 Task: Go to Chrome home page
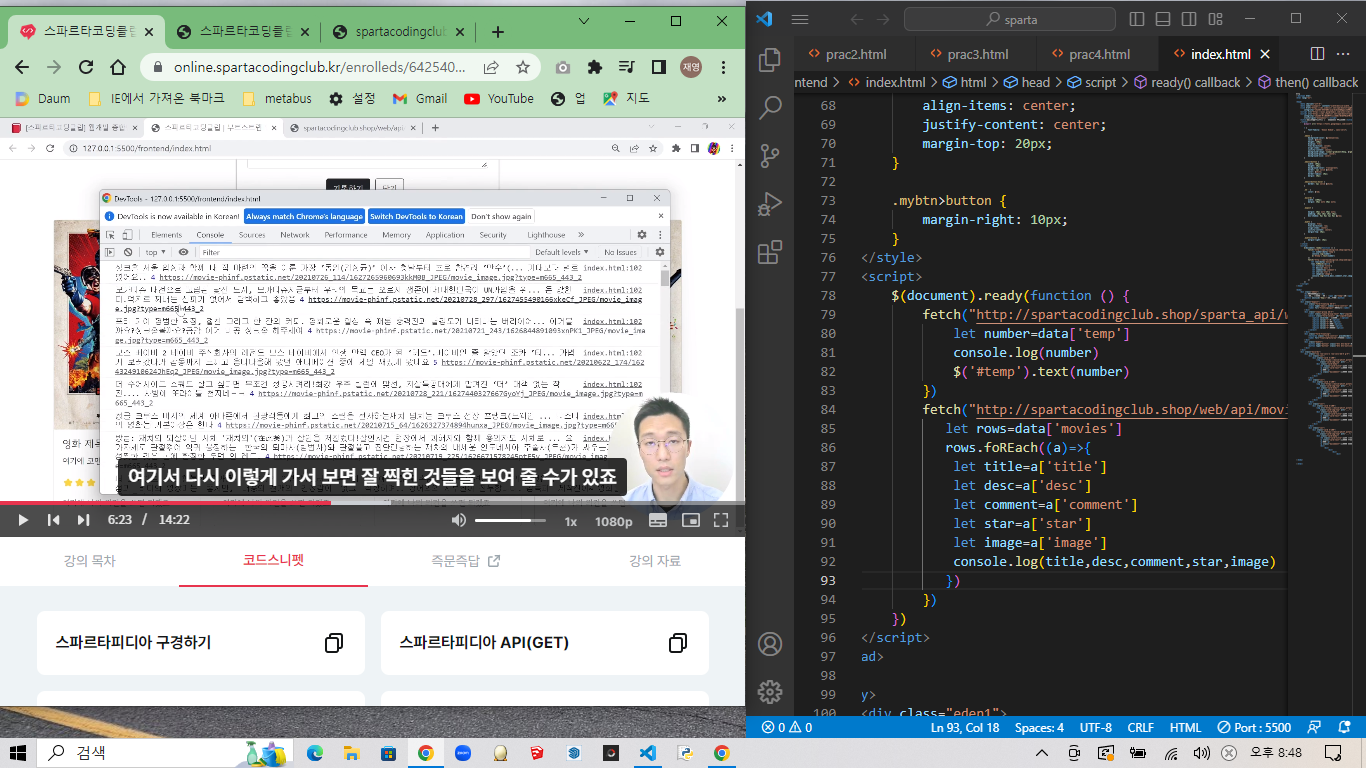[x=118, y=67]
